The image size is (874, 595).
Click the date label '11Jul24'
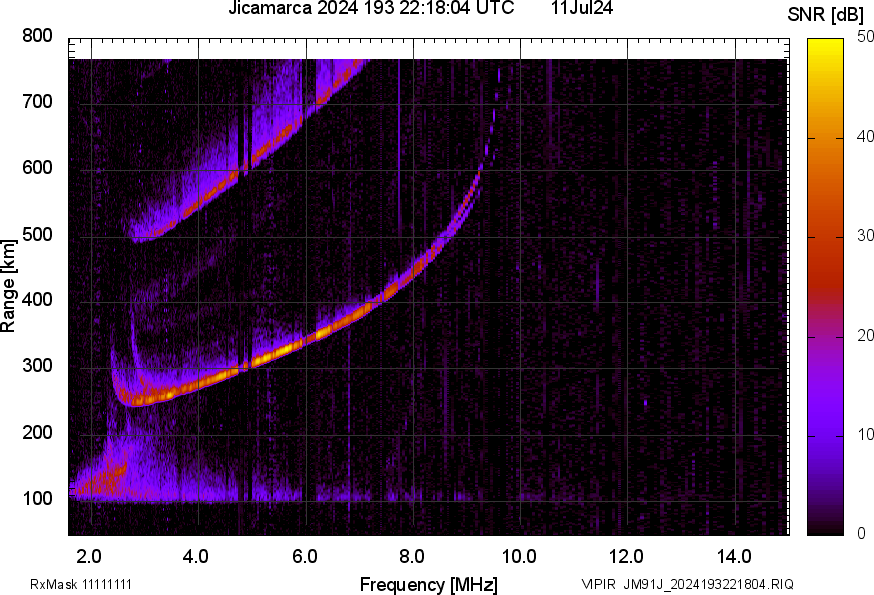pos(582,8)
